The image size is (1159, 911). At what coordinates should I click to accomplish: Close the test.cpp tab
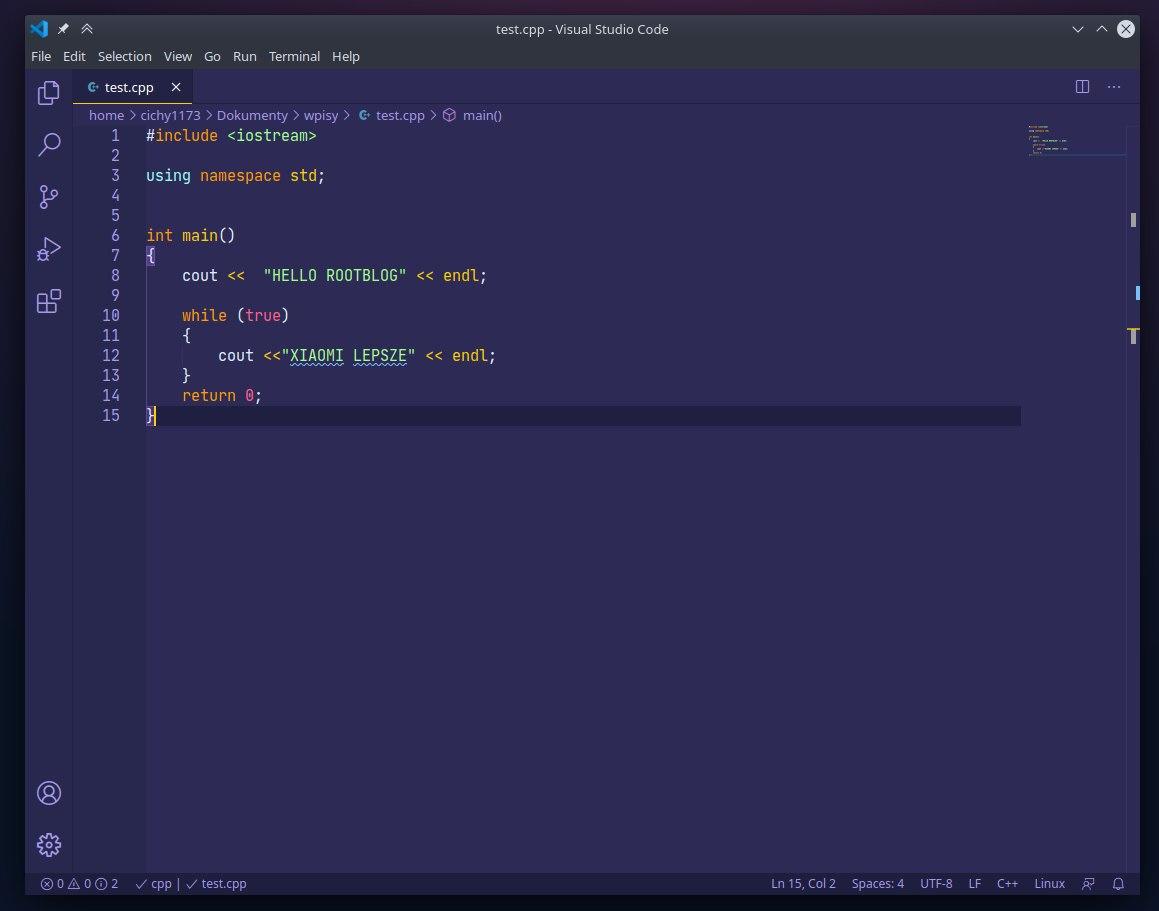pos(176,87)
